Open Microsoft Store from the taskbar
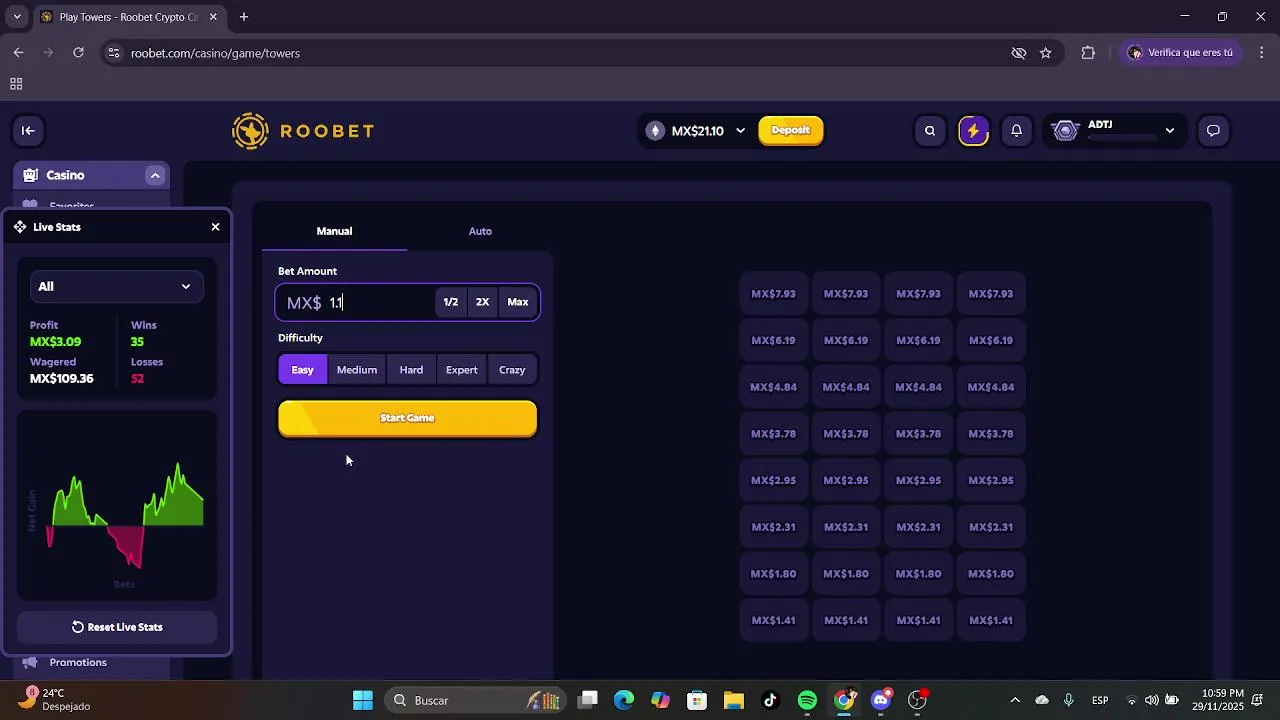The image size is (1280, 720). pyautogui.click(x=697, y=700)
